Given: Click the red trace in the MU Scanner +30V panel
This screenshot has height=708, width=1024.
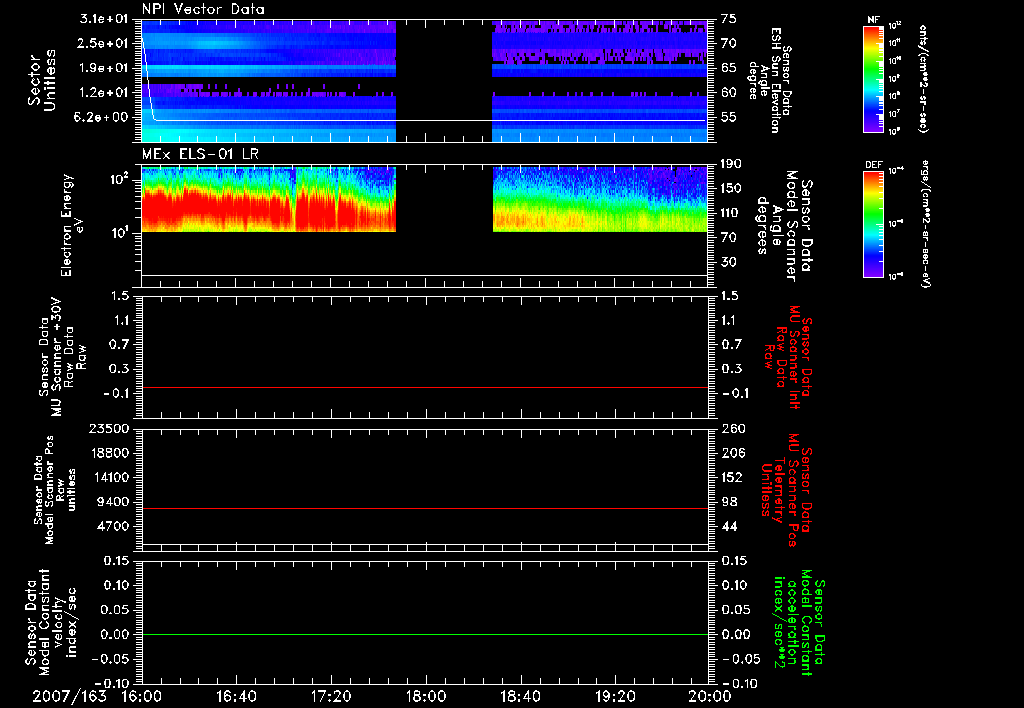Looking at the screenshot, I should [x=424, y=387].
